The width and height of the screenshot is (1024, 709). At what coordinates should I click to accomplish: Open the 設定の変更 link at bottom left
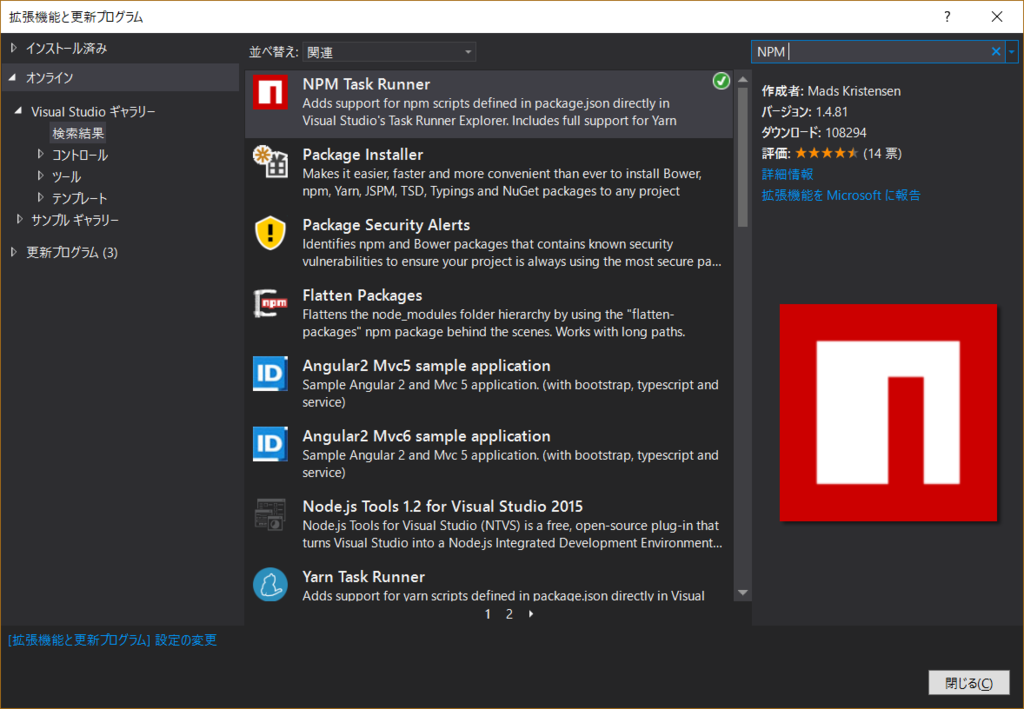112,640
